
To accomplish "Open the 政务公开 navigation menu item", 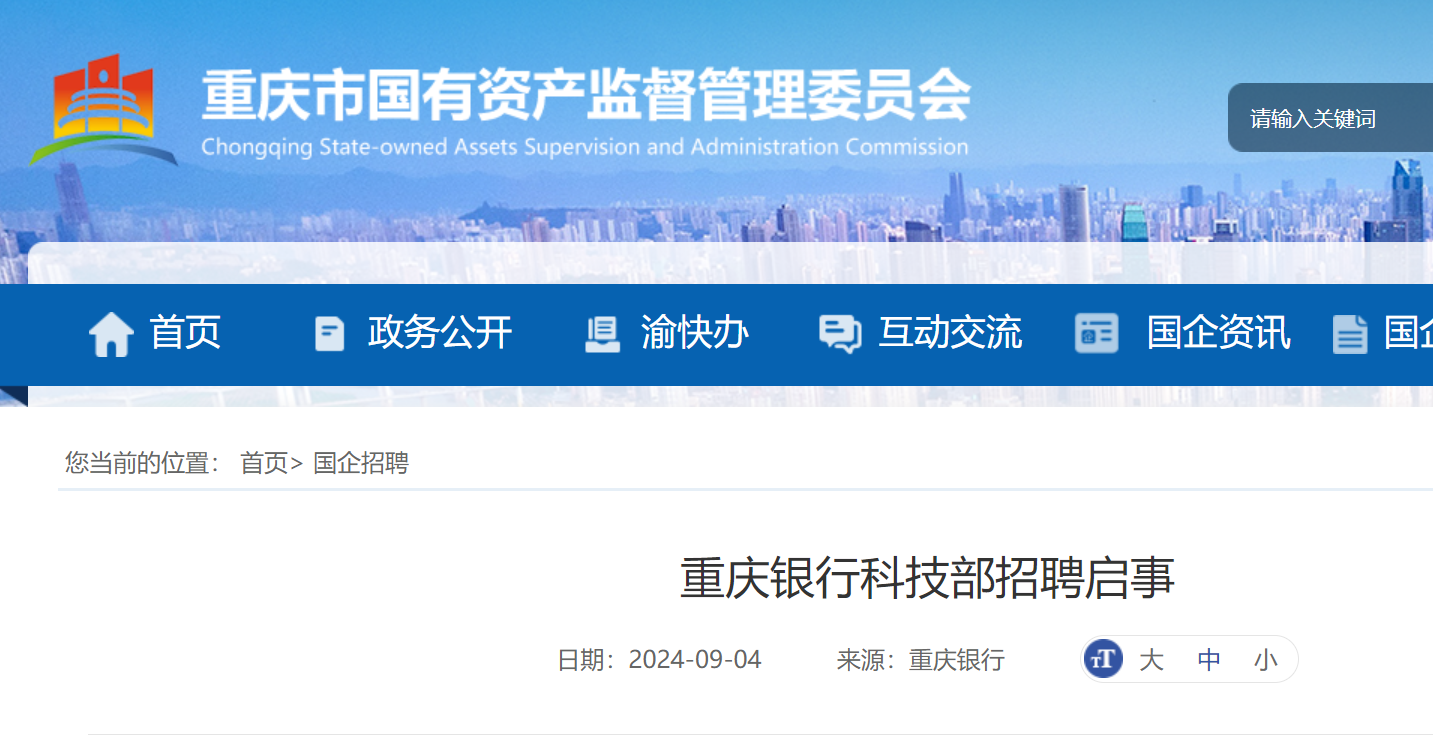I will (440, 333).
